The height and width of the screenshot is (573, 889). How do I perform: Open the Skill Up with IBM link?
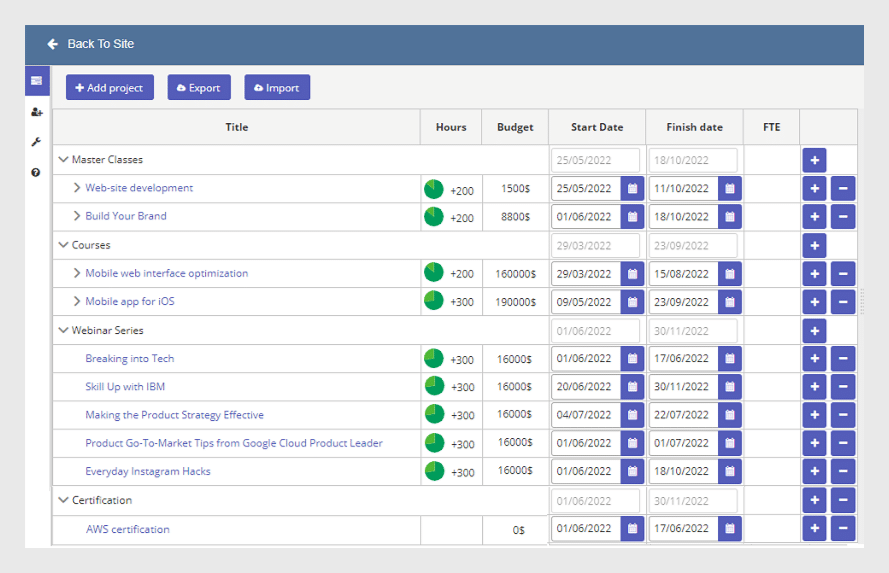125,387
